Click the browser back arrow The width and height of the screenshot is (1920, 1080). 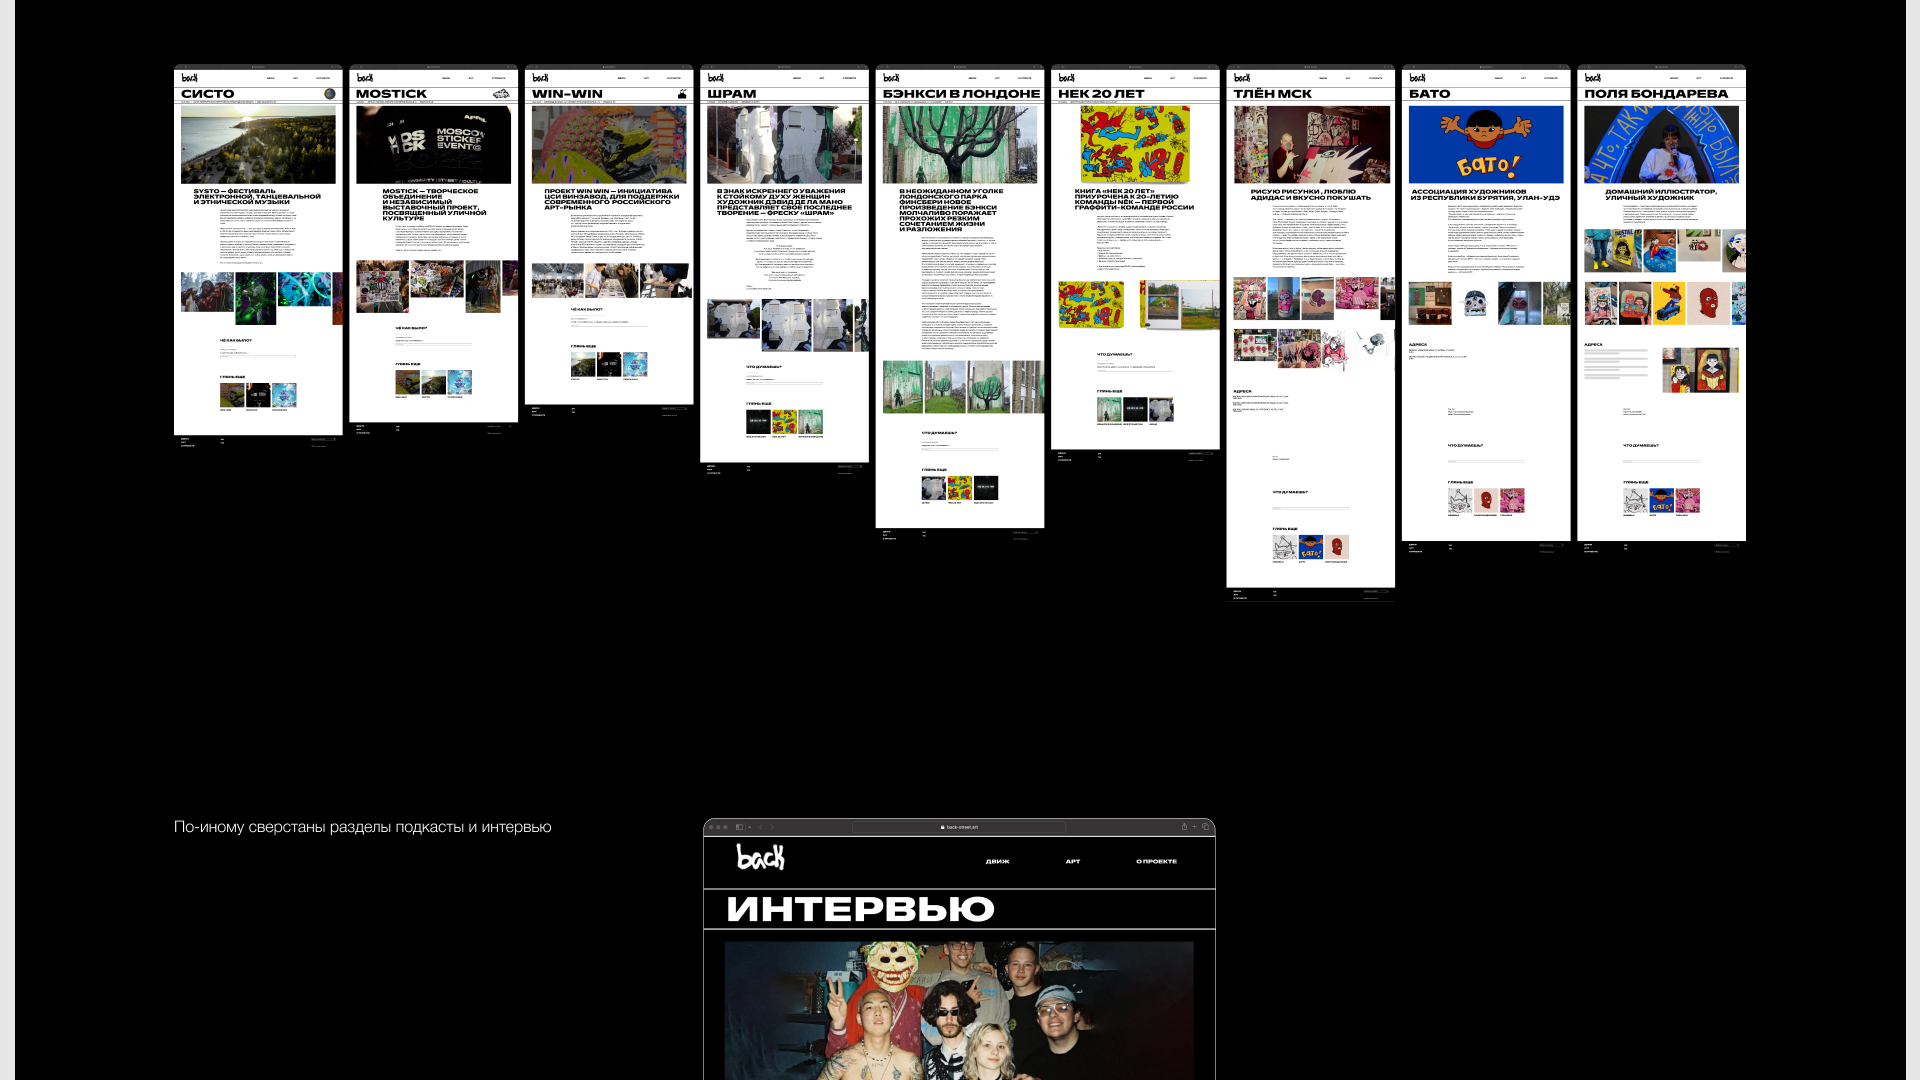click(x=761, y=827)
